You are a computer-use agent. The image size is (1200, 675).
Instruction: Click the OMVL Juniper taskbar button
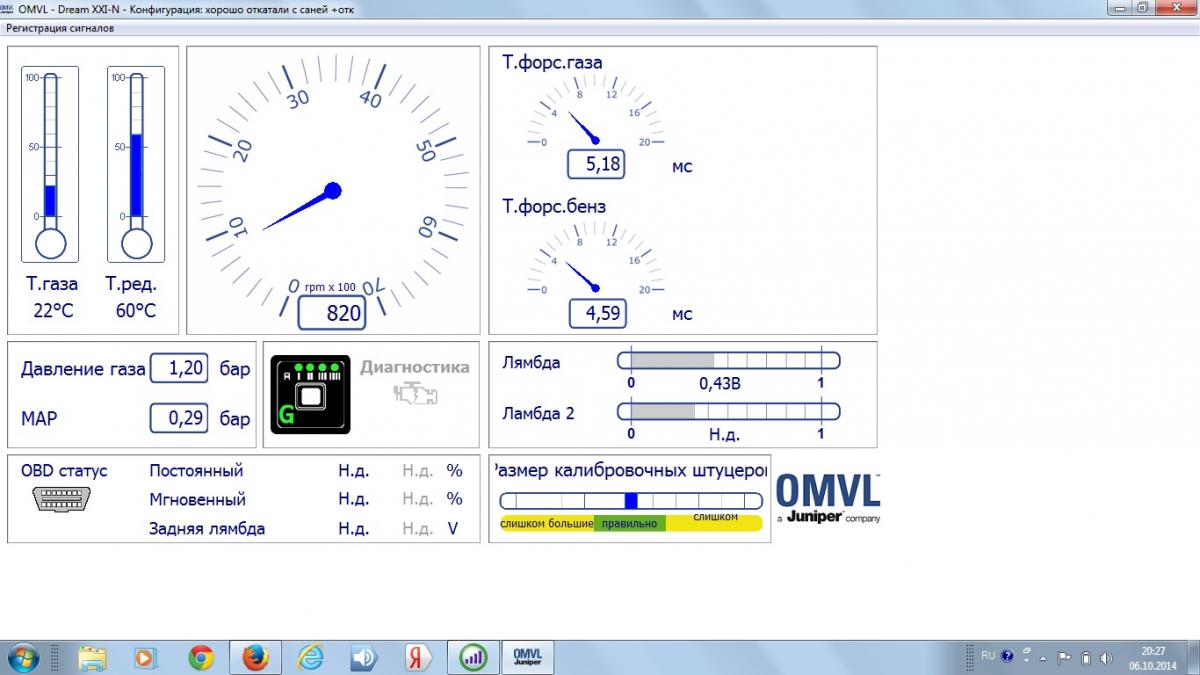click(x=526, y=657)
